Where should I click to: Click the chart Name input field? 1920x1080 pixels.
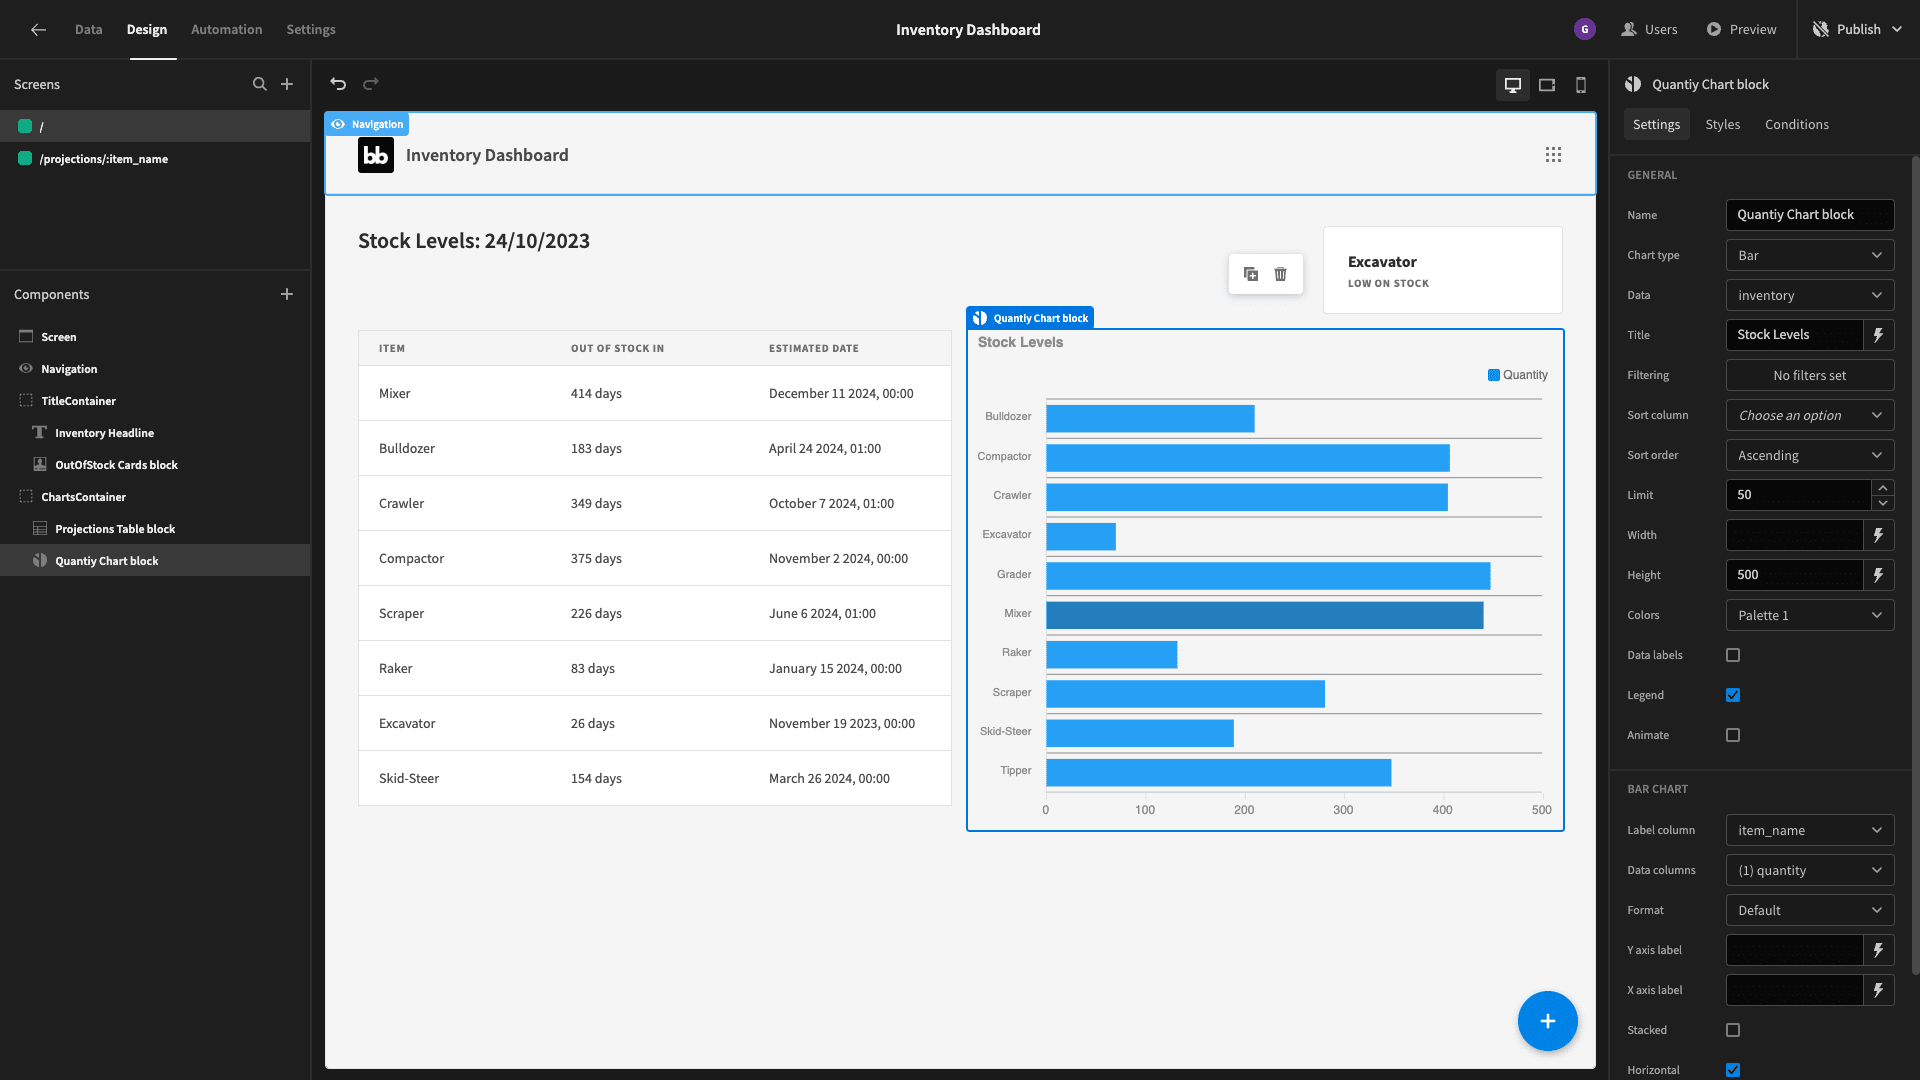[1810, 215]
